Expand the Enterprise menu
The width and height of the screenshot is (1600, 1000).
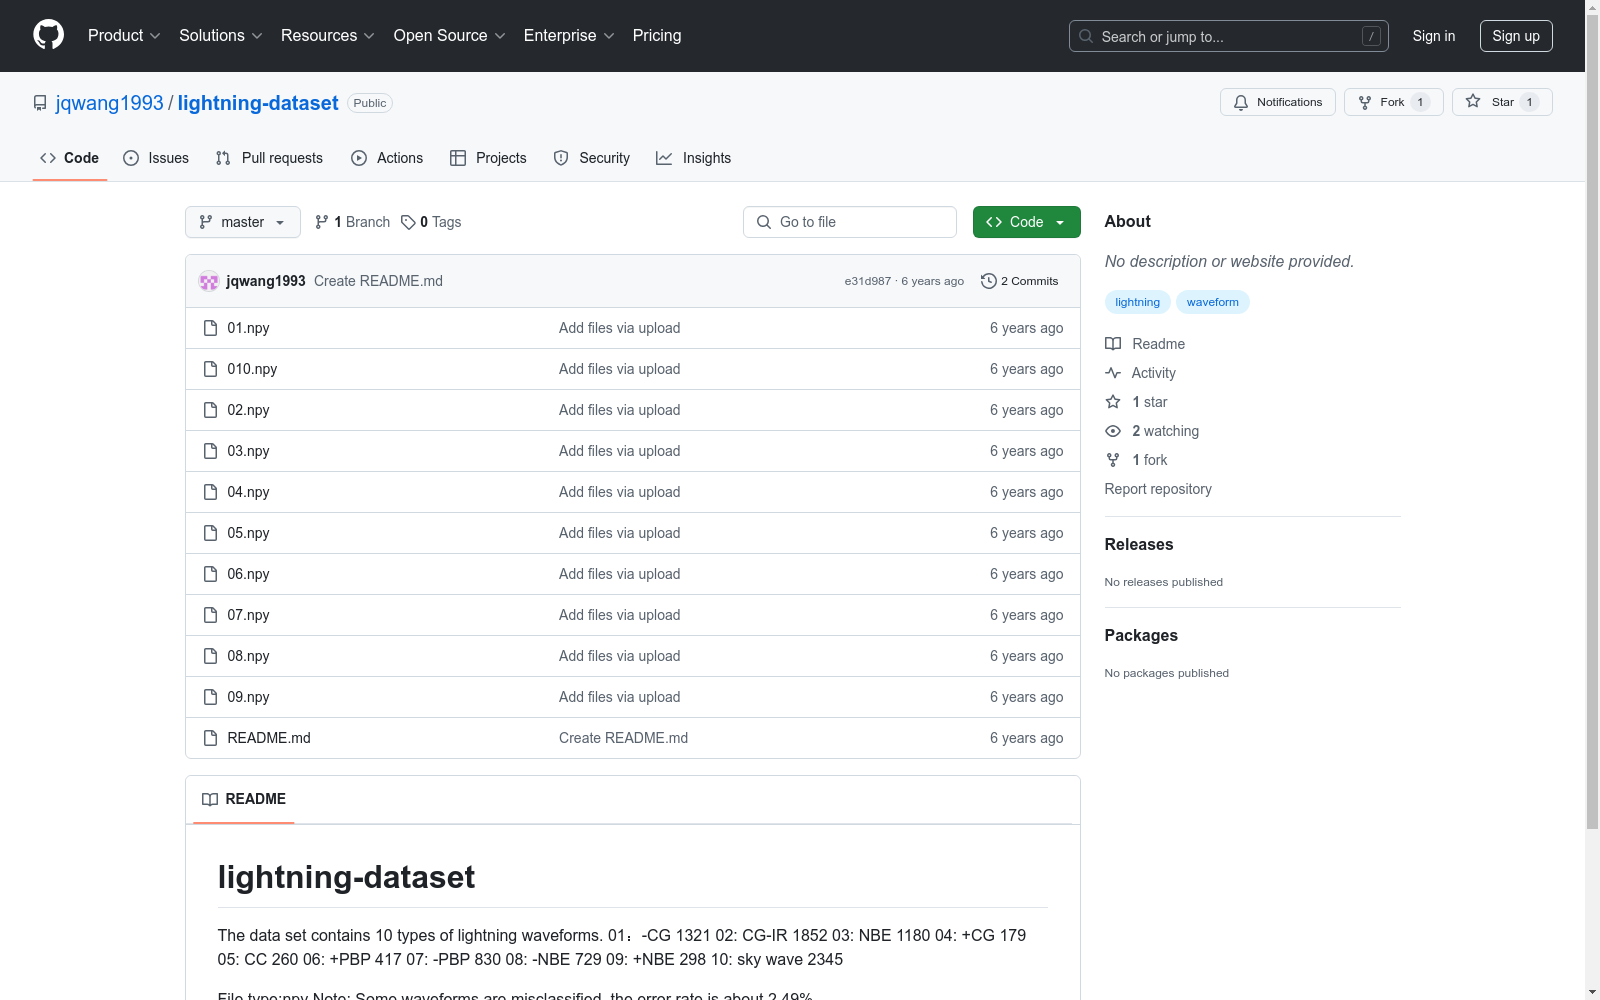click(569, 36)
